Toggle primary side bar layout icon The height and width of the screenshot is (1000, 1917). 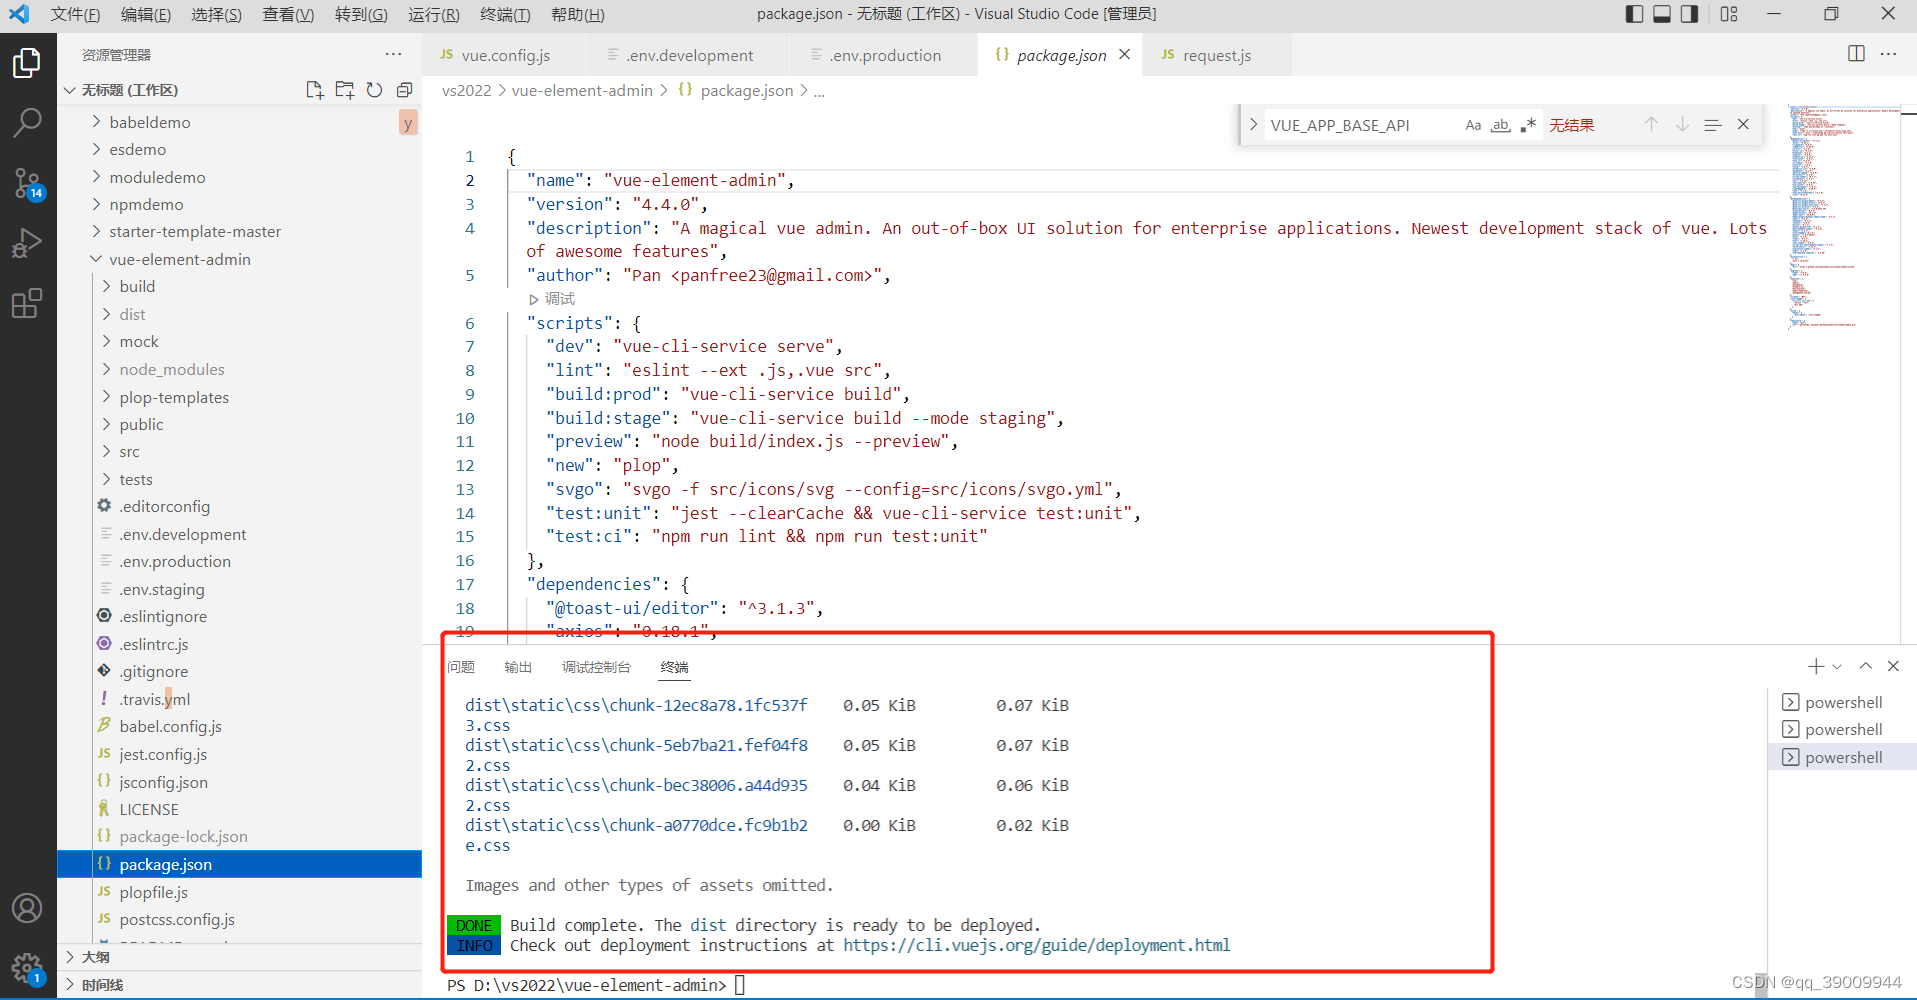(1634, 14)
